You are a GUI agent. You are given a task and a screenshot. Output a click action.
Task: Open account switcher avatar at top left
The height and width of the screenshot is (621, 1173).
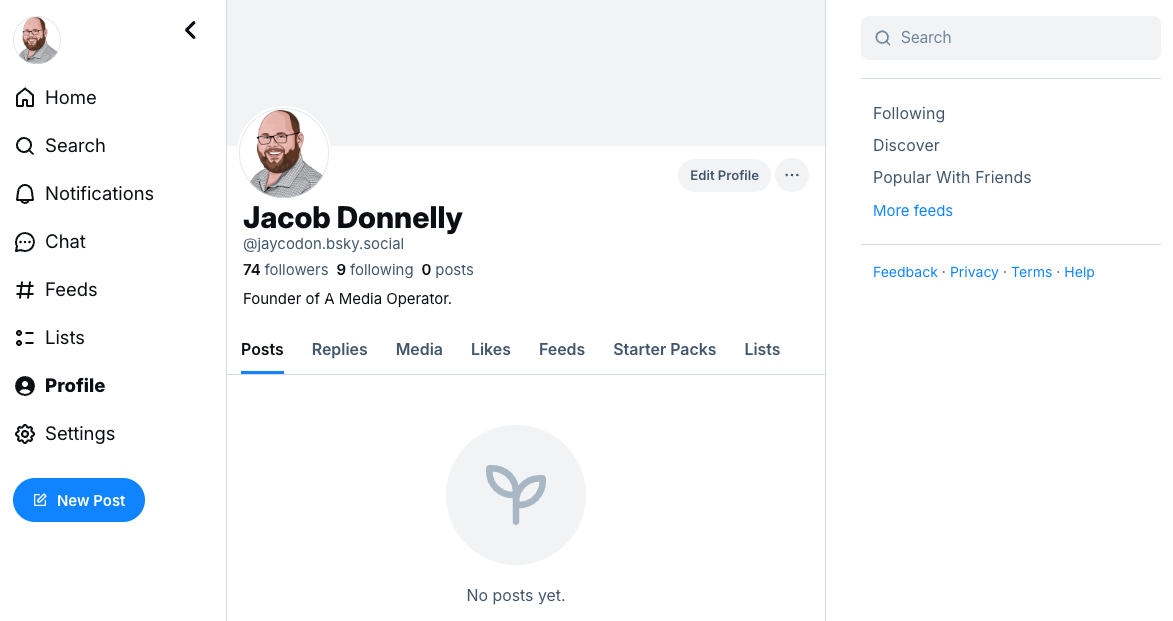coord(37,40)
